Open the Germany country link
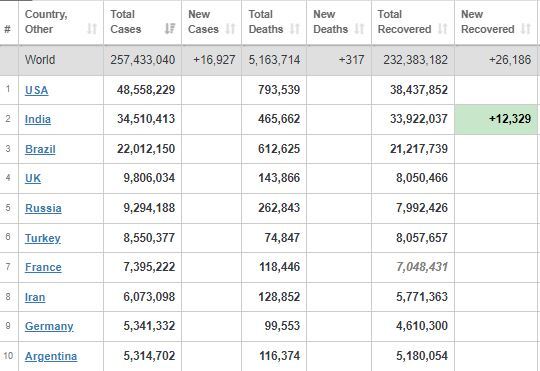This screenshot has width=540, height=371. [x=49, y=326]
